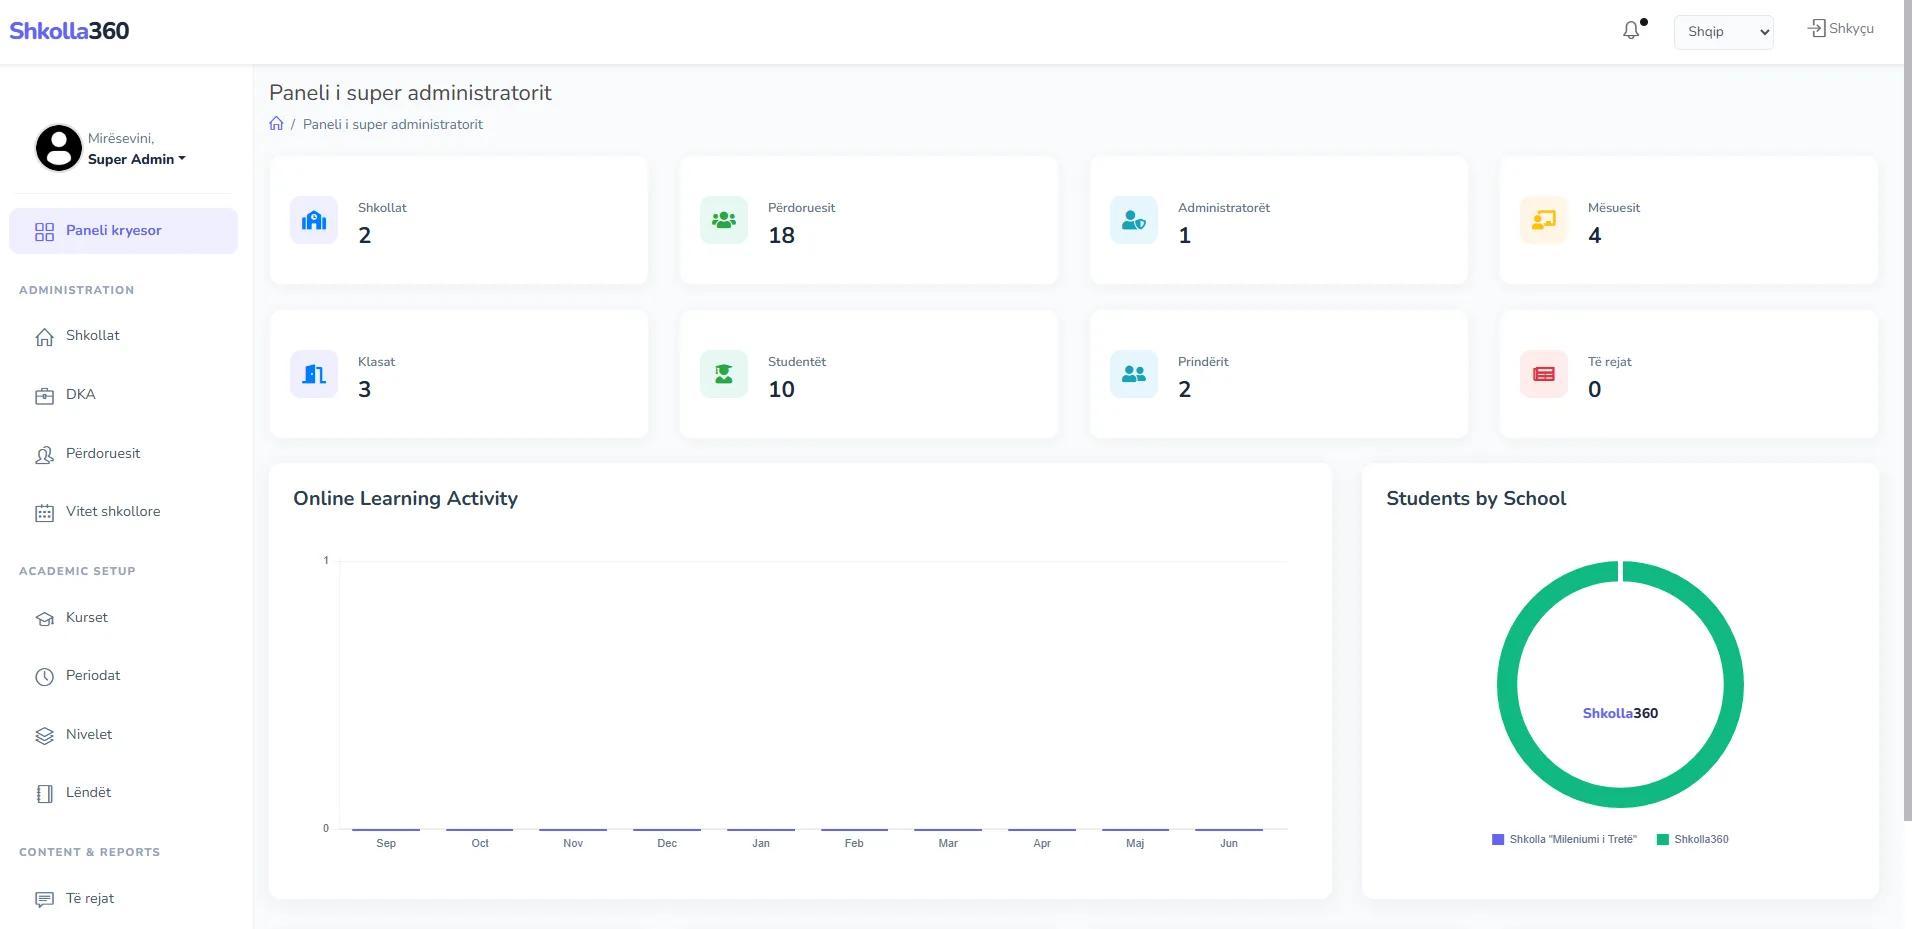Click the Online Learning Activity heading
The width and height of the screenshot is (1912, 929).
tap(405, 498)
